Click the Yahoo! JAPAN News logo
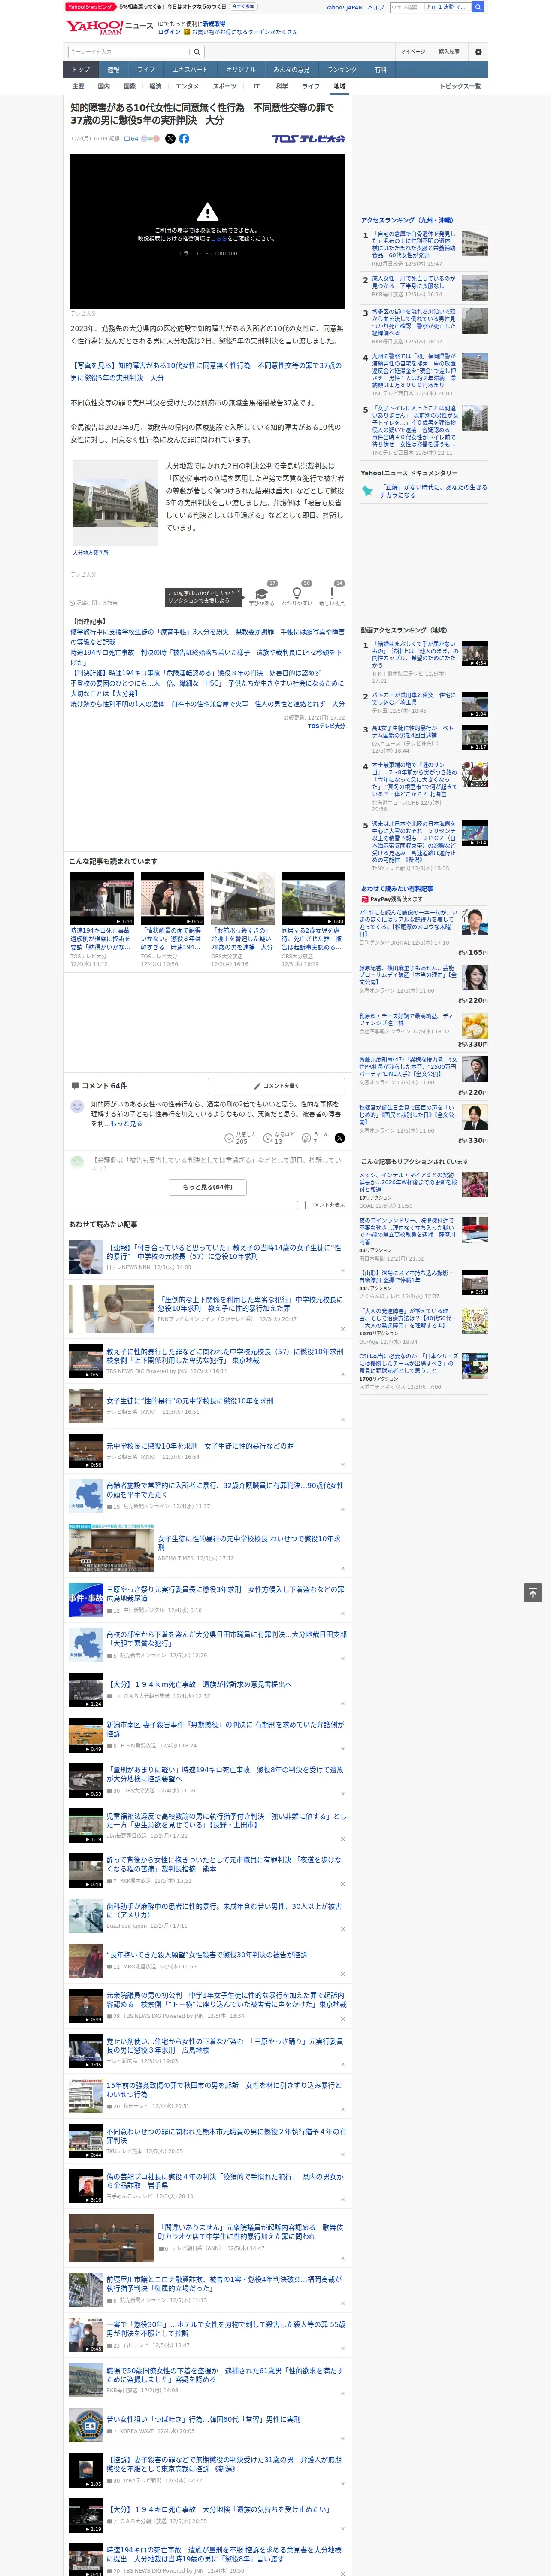 (x=110, y=27)
